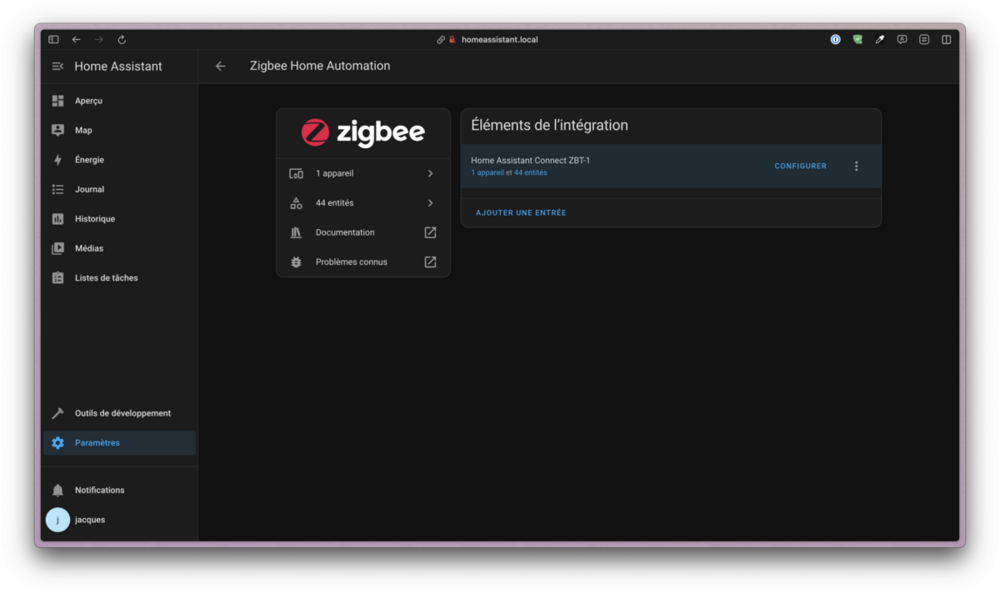Viewport: 1000px width, 593px height.
Task: Open the Journal list icon
Action: (x=58, y=189)
